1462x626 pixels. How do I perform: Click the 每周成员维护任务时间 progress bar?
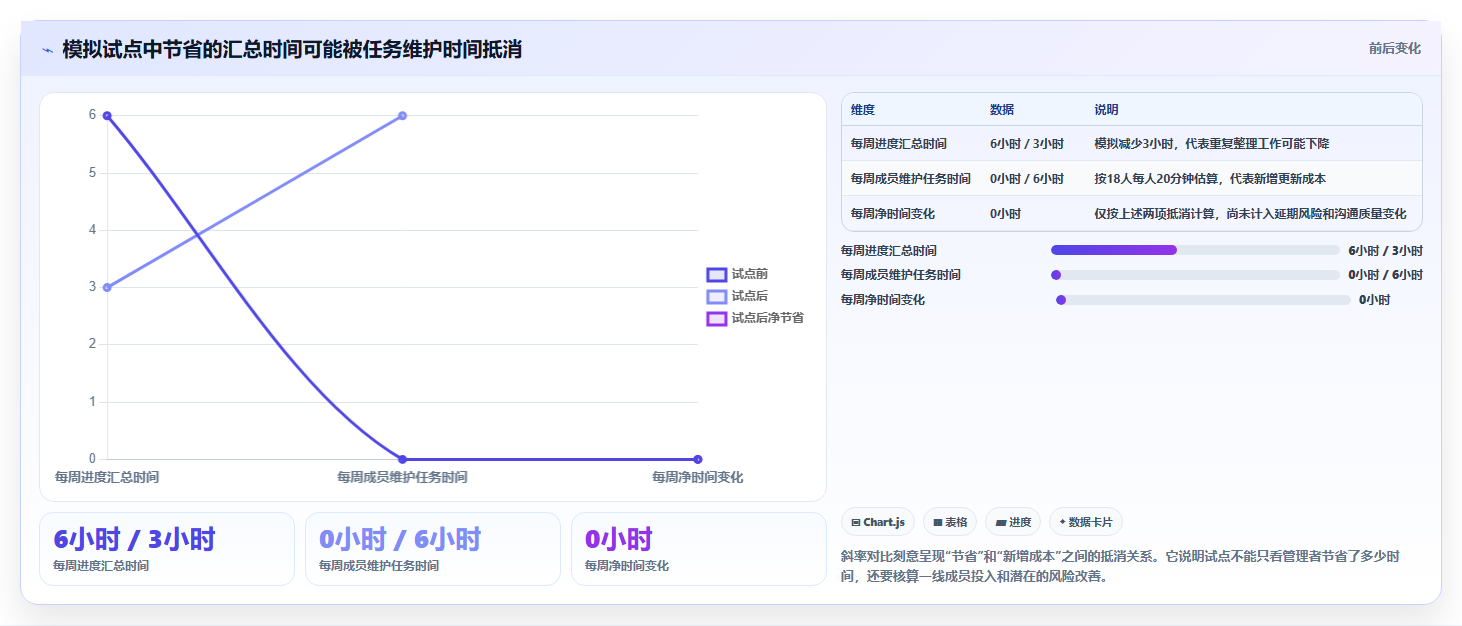(1195, 275)
